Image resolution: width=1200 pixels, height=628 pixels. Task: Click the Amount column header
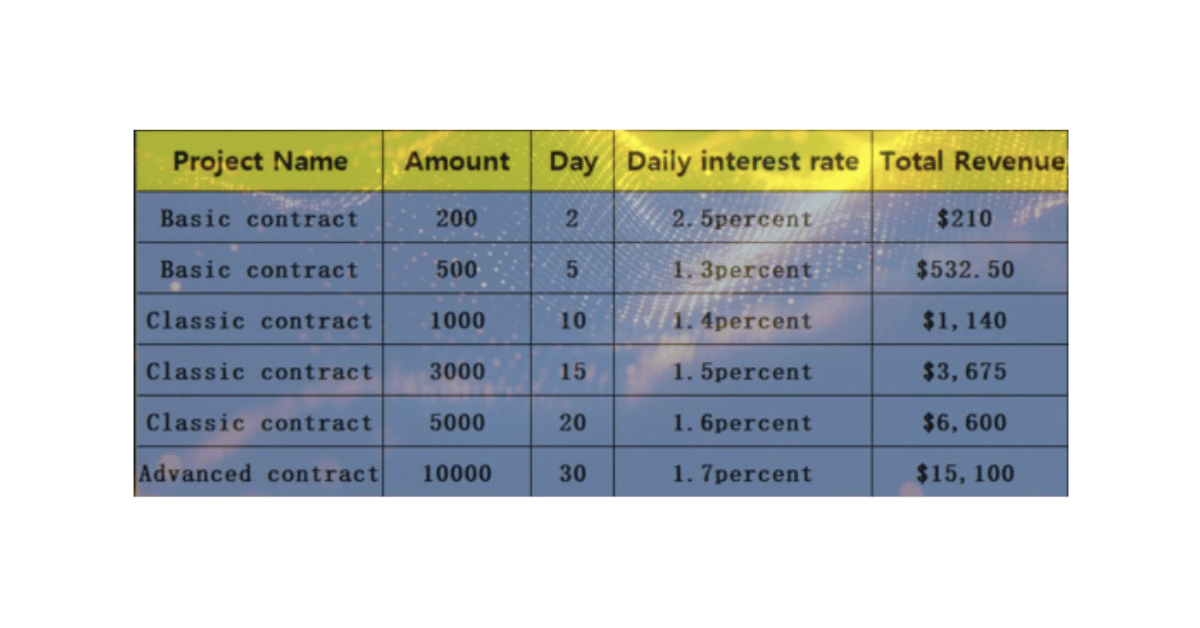tap(457, 161)
